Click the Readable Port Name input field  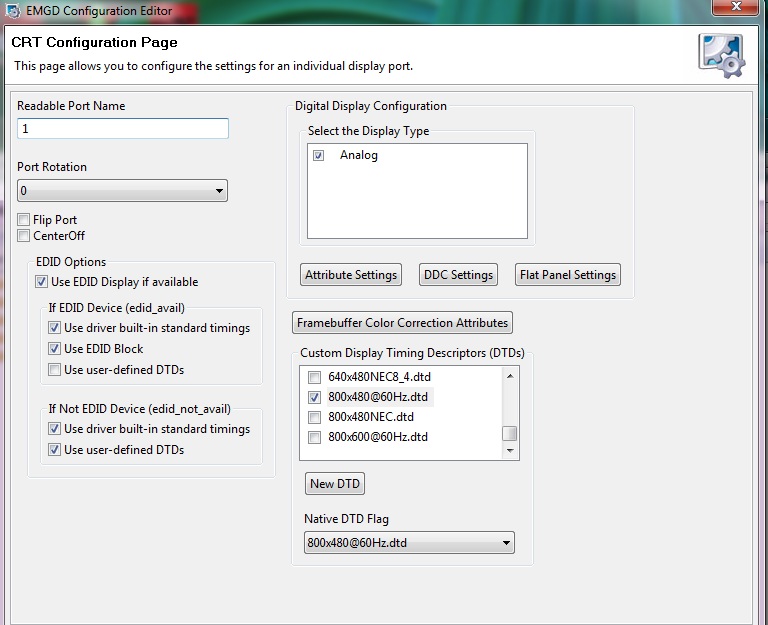click(123, 128)
